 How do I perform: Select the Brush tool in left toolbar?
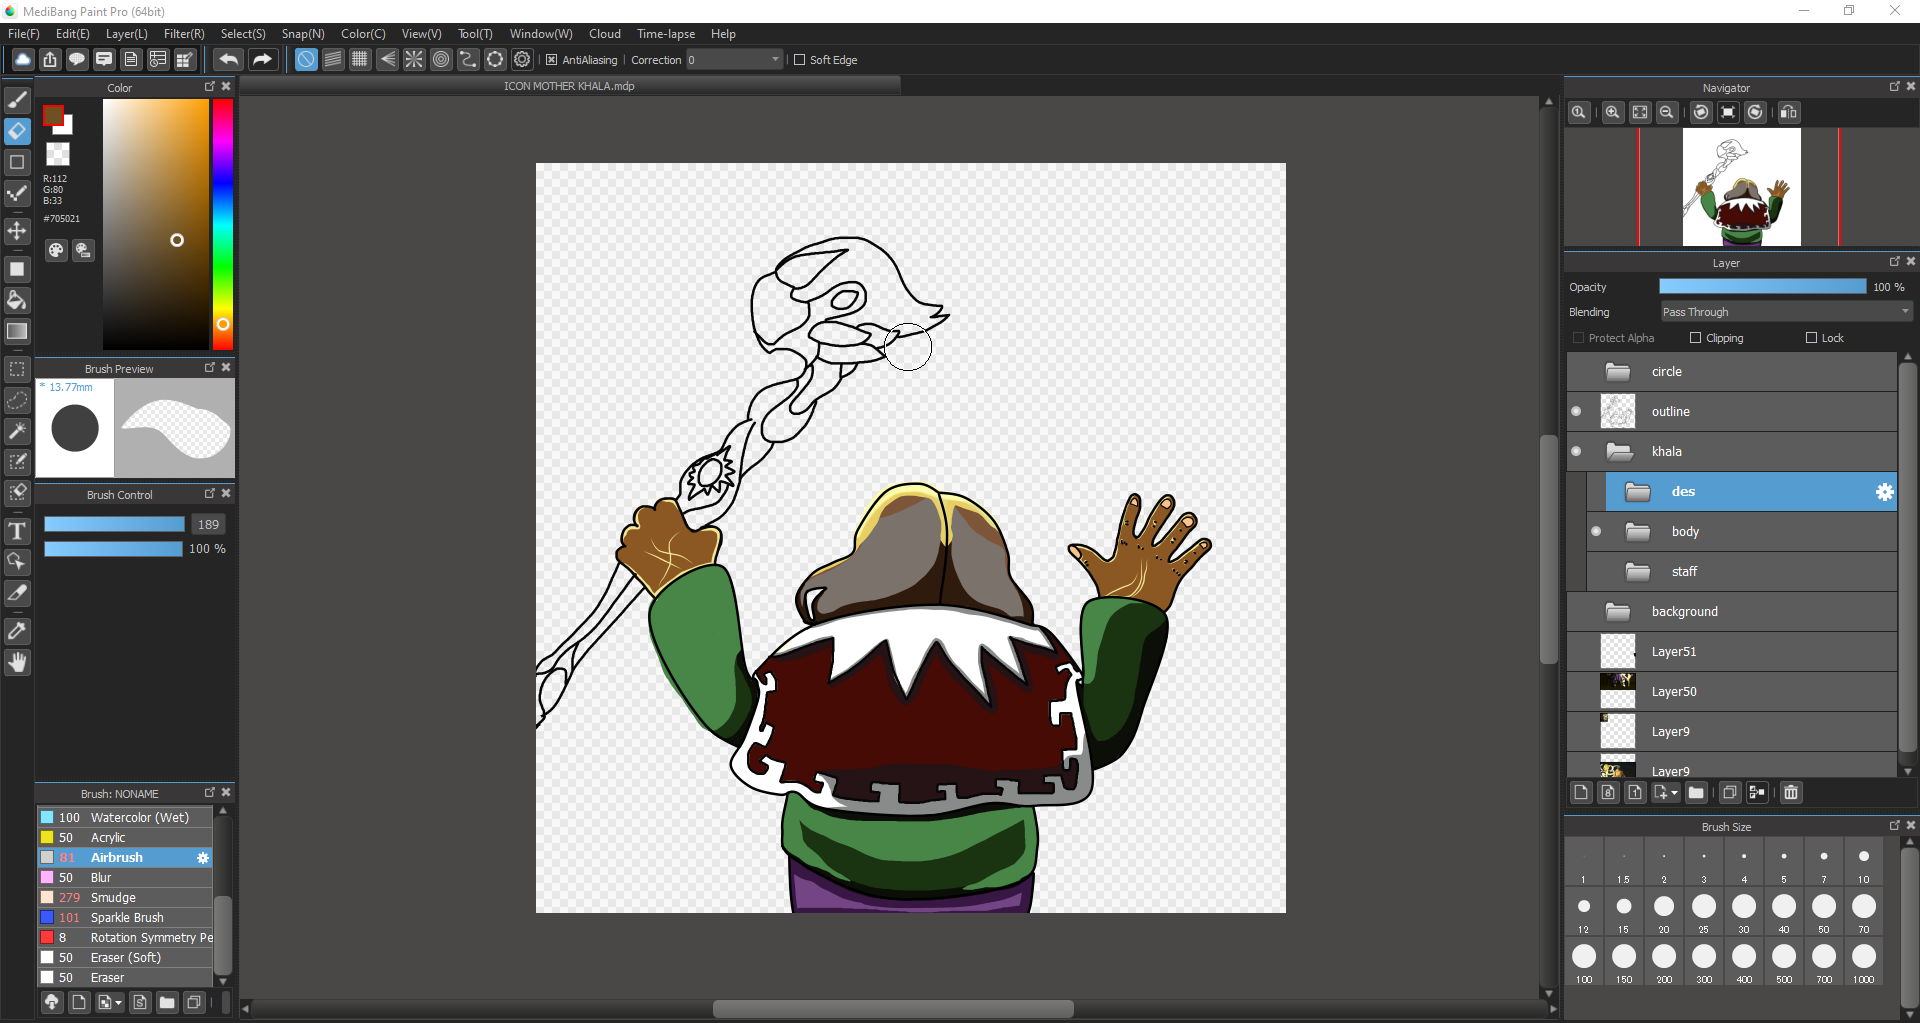(17, 100)
